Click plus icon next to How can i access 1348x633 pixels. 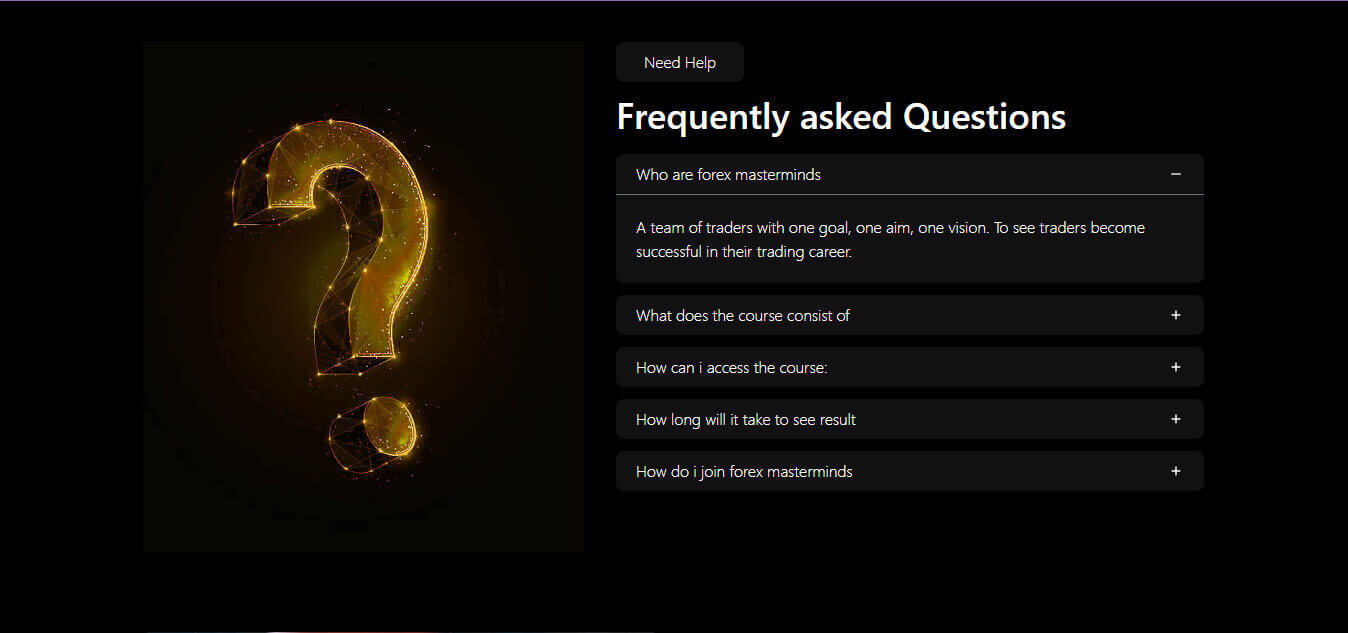click(x=1175, y=367)
